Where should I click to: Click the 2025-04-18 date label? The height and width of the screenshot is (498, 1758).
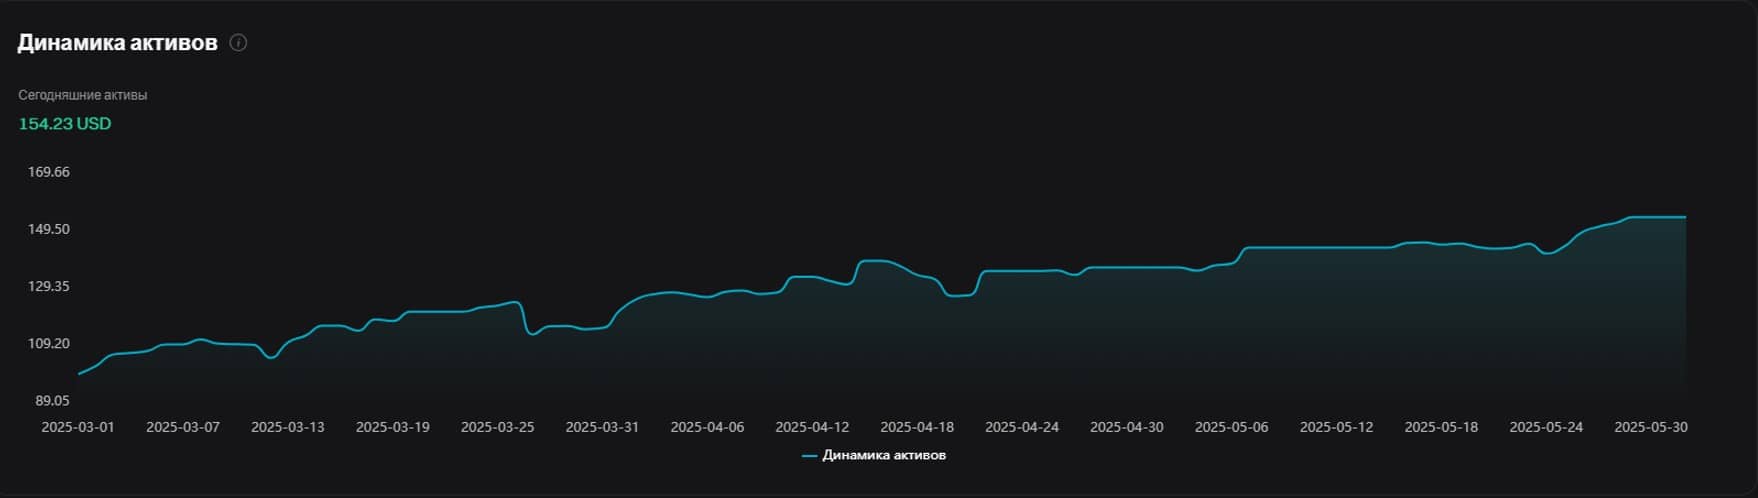917,427
